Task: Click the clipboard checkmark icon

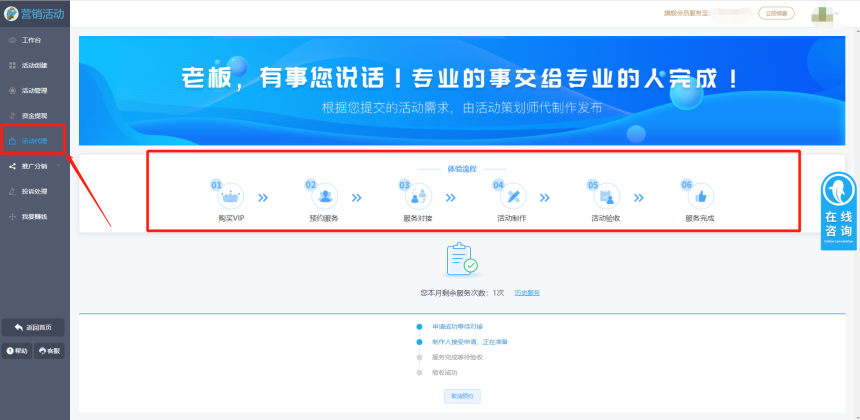Action: click(x=461, y=260)
